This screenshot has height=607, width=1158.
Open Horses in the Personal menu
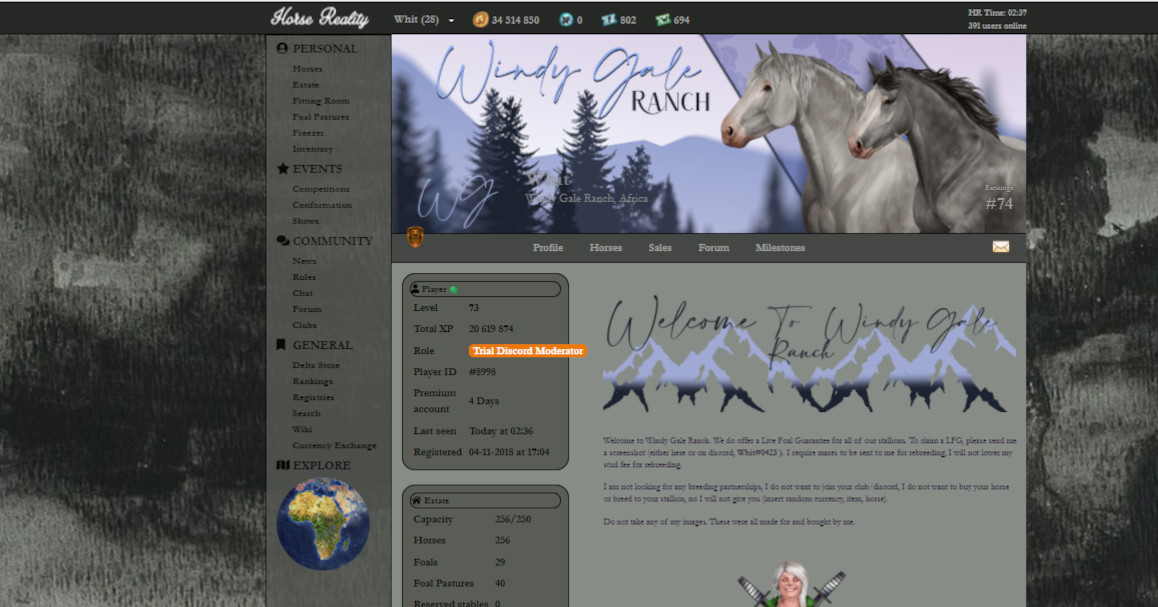coord(307,69)
